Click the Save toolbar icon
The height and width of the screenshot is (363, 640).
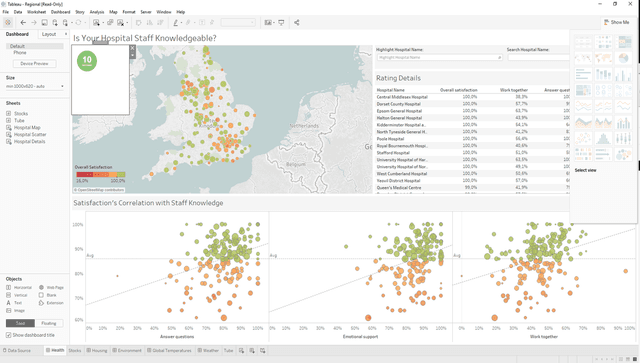coord(44,22)
